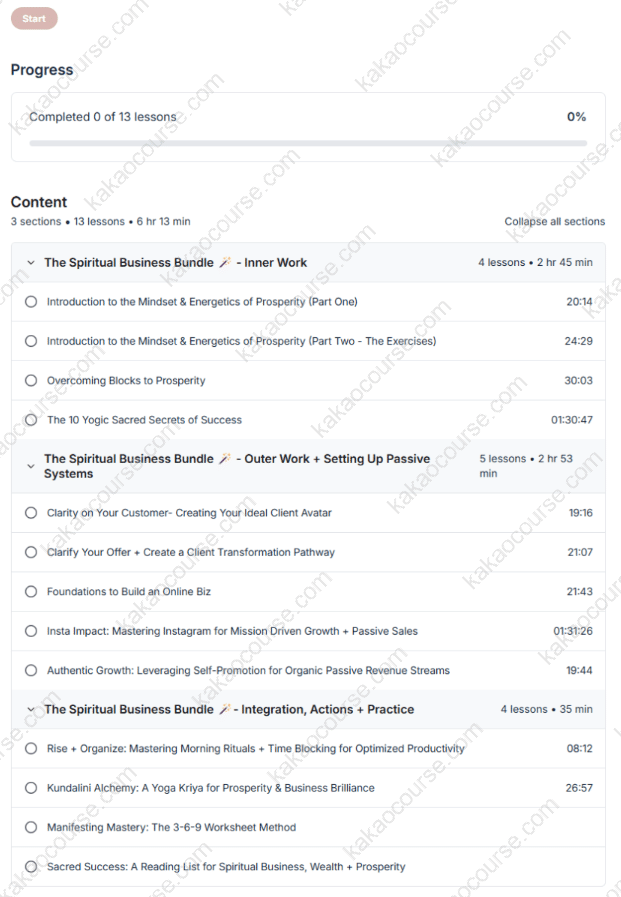The width and height of the screenshot is (621, 897).
Task: Toggle completion circle for Clarity on Your Customer
Action: 31,513
